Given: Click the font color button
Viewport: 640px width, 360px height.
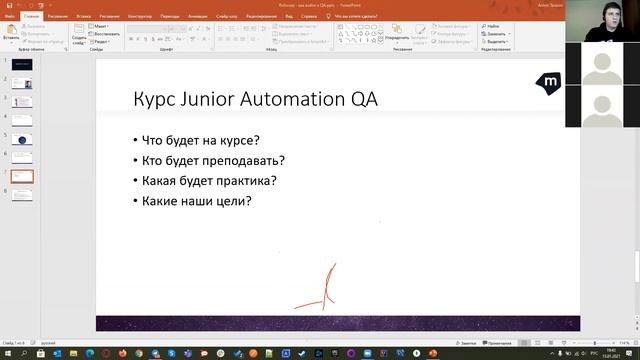Looking at the screenshot, I should point(204,39).
